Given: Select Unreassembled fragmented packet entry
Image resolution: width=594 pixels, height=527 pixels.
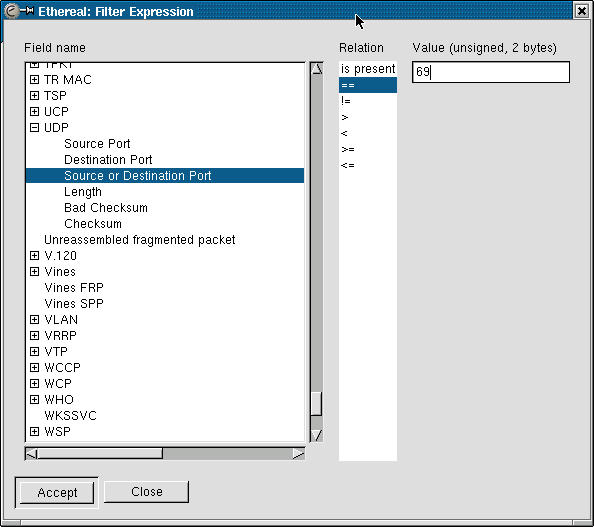Looking at the screenshot, I should [x=139, y=240].
